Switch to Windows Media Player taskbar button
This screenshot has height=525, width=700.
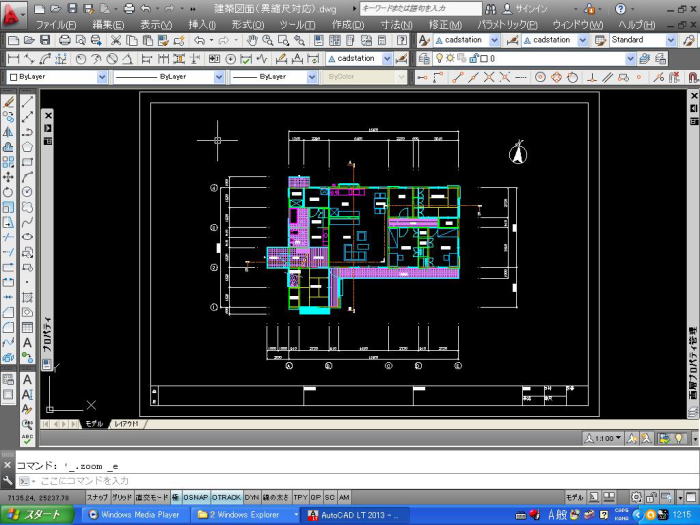(134, 515)
